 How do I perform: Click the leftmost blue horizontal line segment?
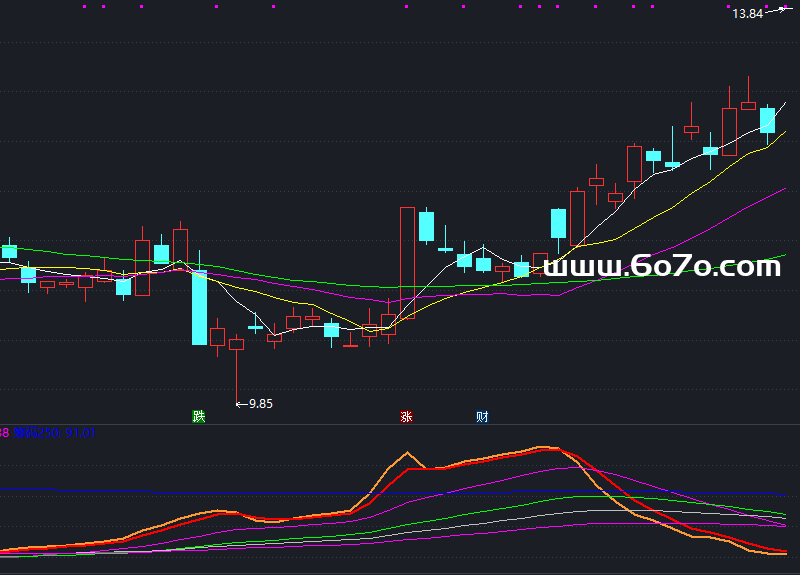tap(77, 491)
